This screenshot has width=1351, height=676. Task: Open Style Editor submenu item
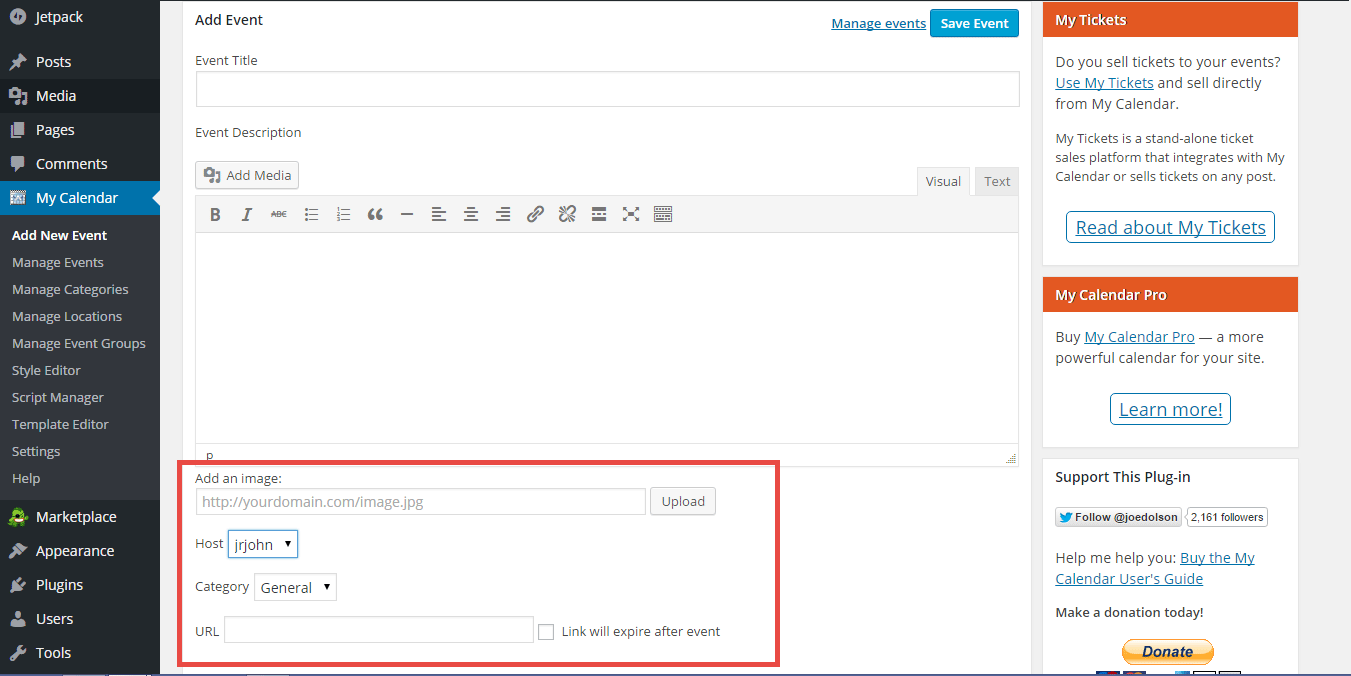point(46,370)
